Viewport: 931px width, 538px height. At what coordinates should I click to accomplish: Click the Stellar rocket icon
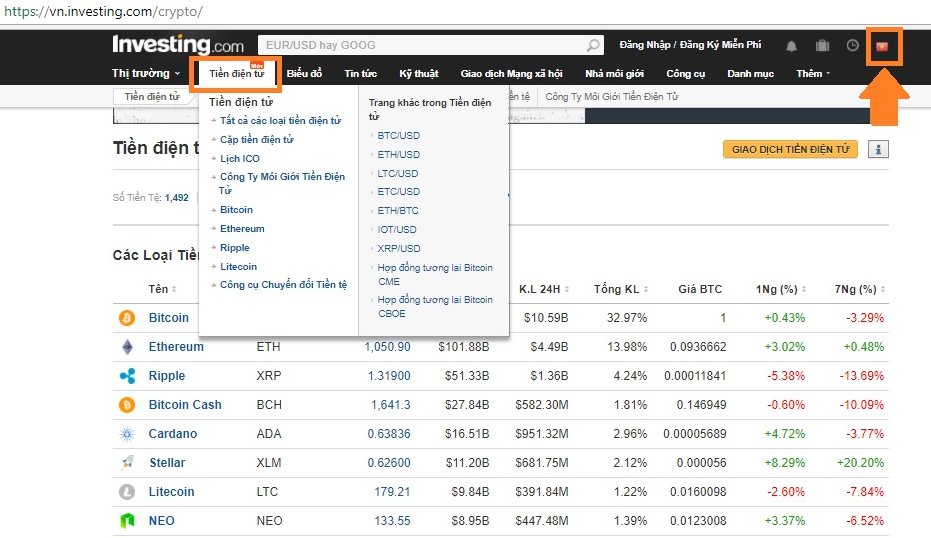(x=127, y=463)
